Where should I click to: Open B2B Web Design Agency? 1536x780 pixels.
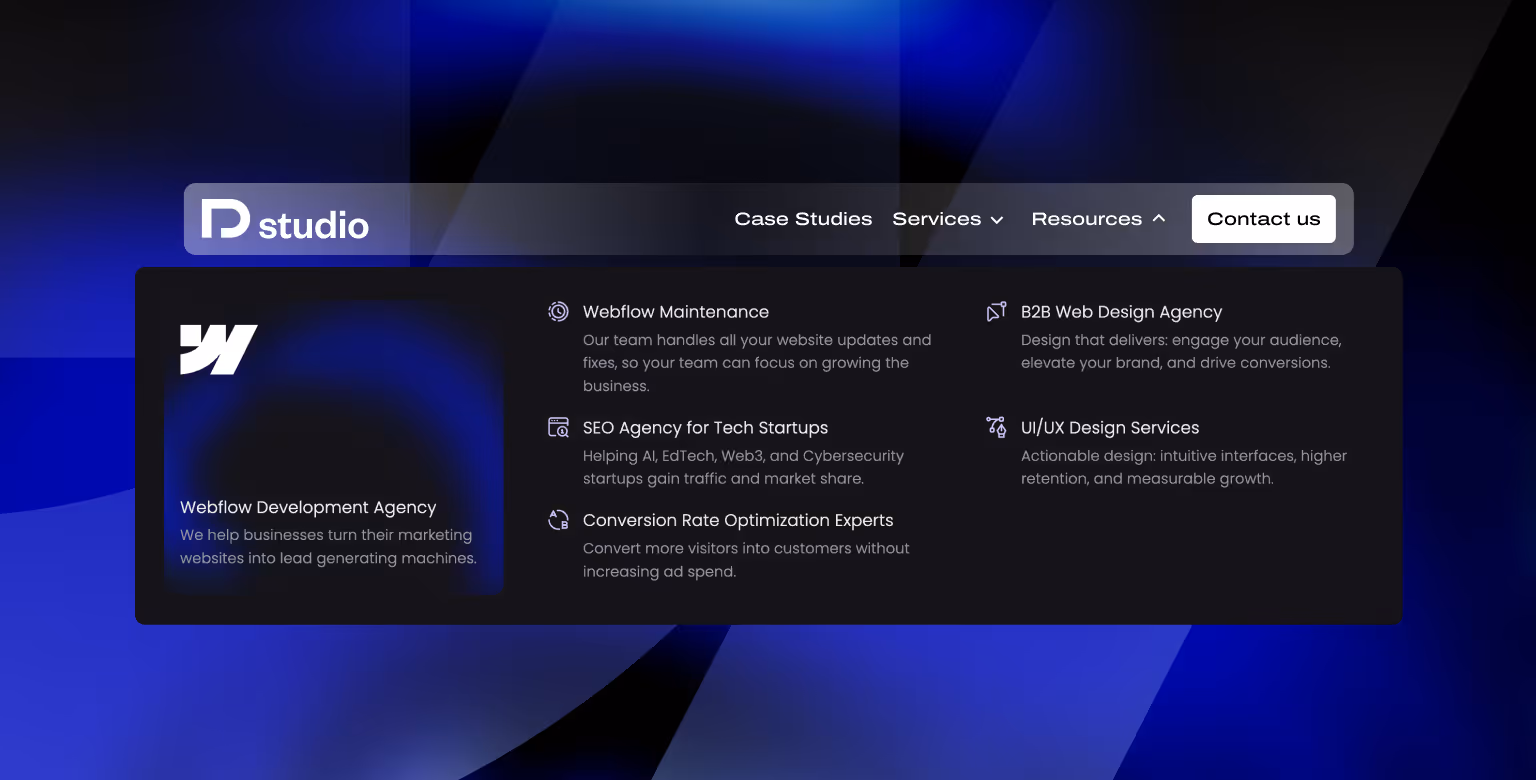click(x=1121, y=311)
